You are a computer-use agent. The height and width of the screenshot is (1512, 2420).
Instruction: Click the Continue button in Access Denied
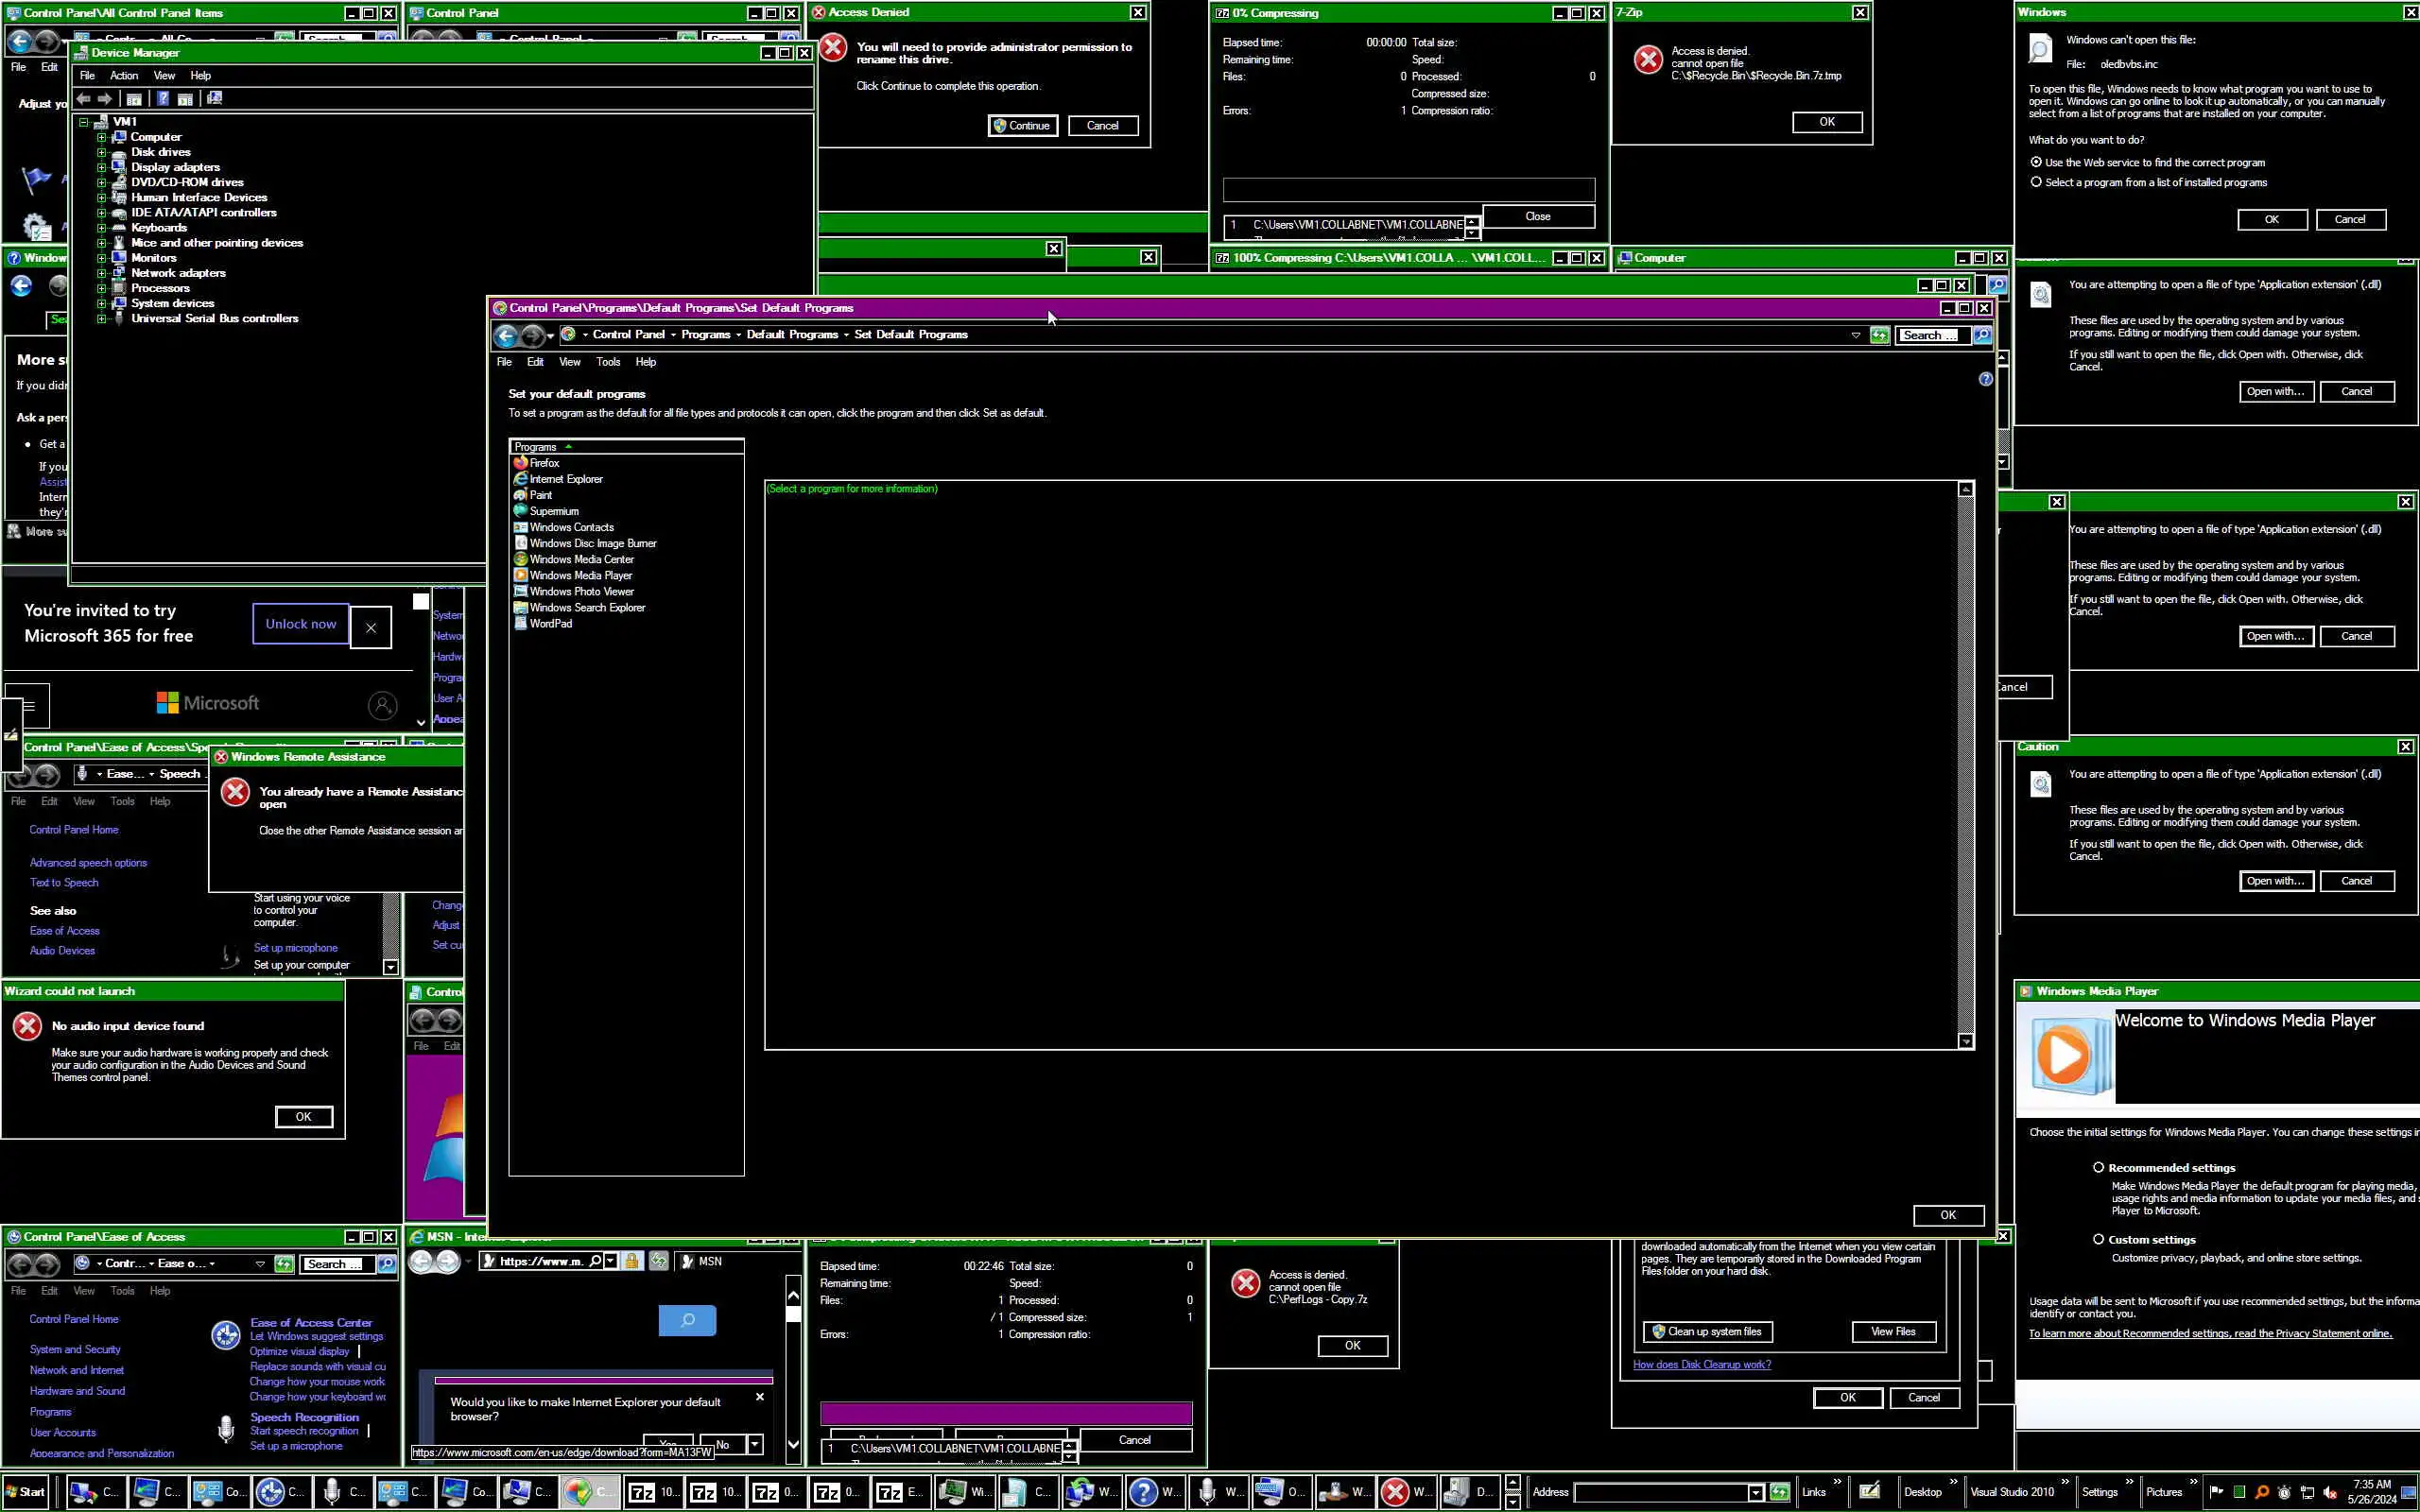point(1022,125)
